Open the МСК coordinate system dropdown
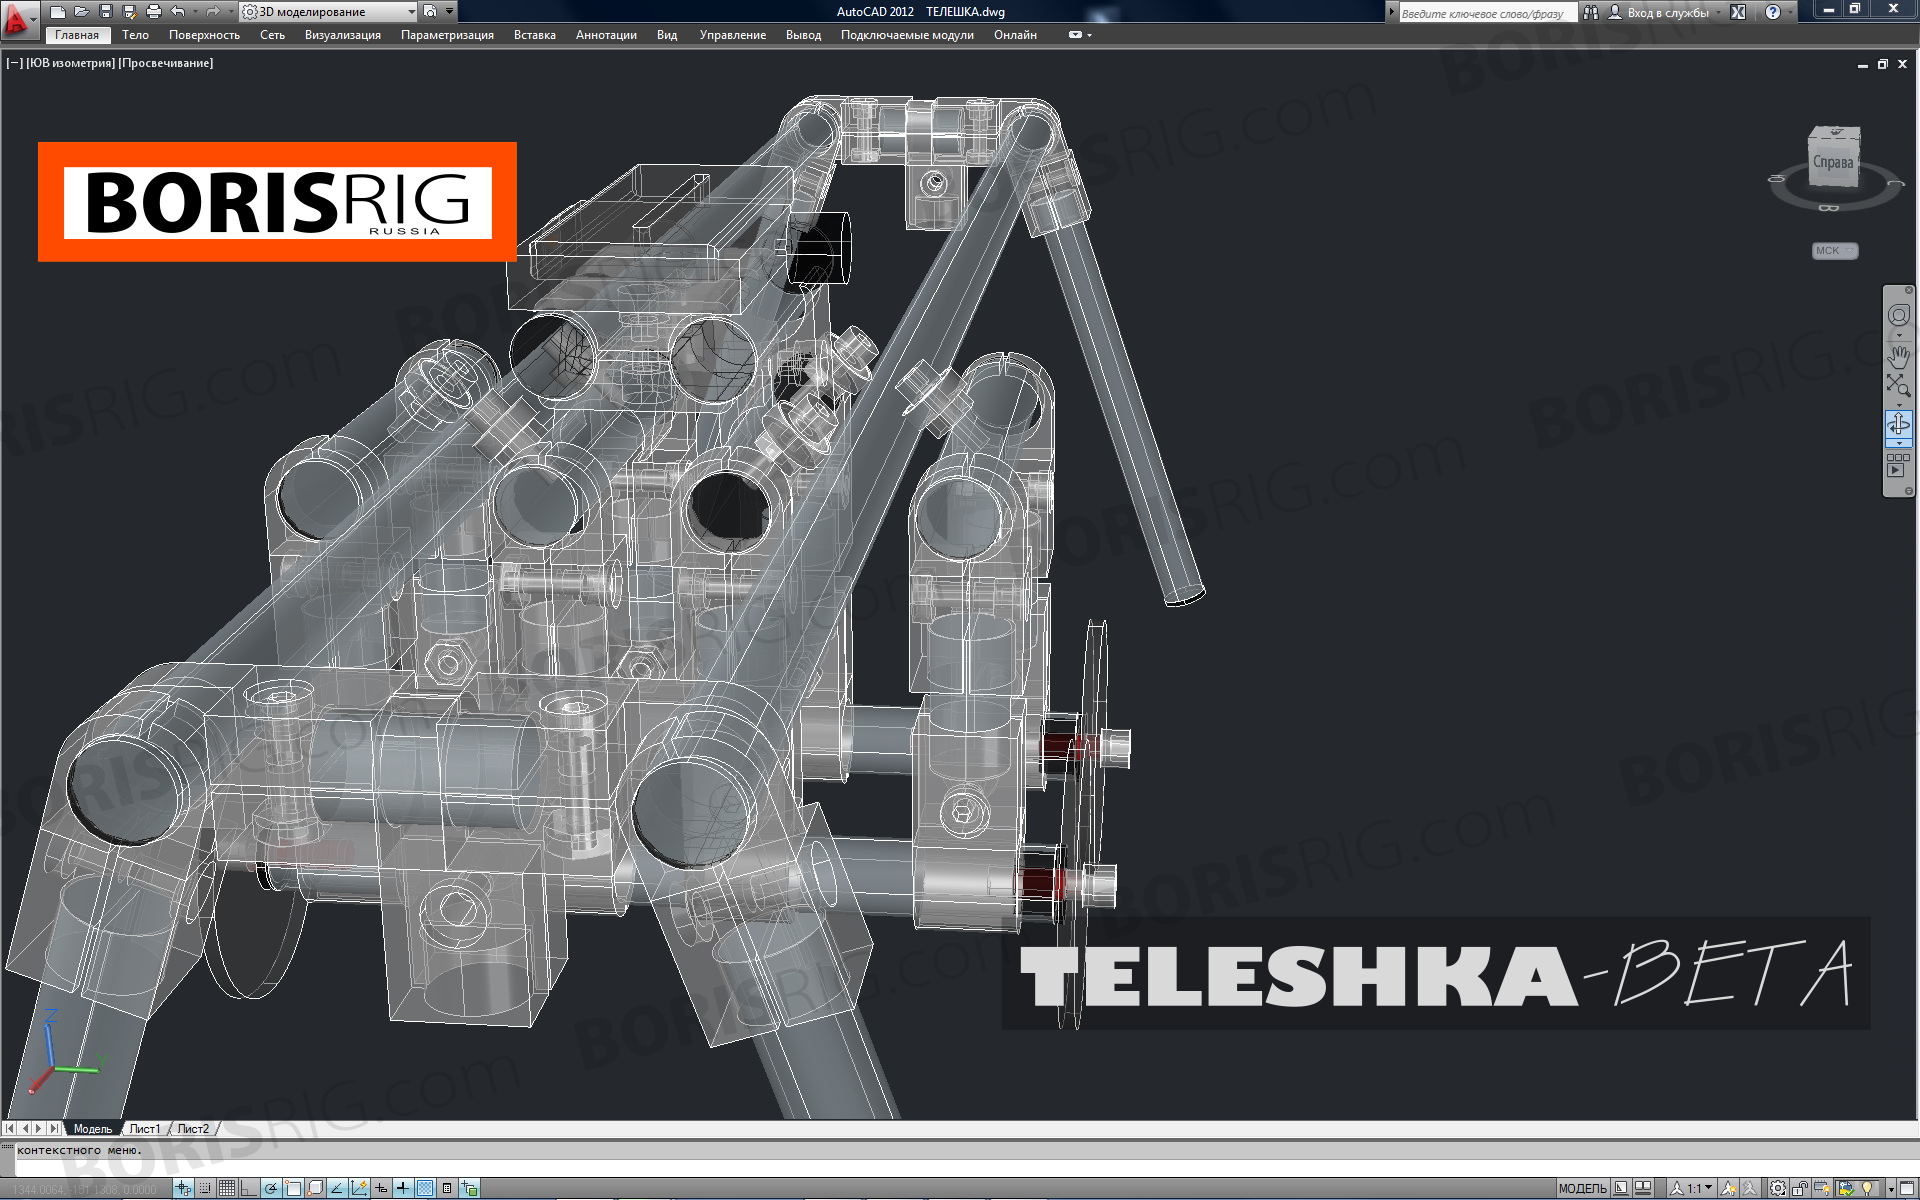Viewport: 1920px width, 1200px height. [1835, 251]
